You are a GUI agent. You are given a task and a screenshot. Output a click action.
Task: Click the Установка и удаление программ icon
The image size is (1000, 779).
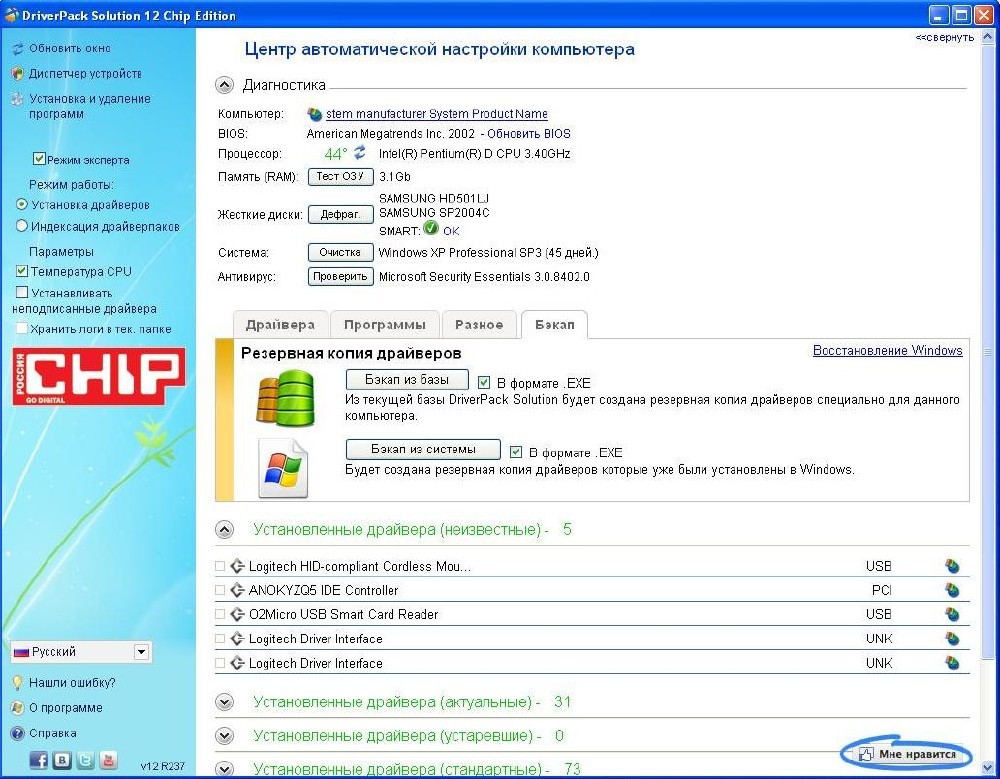click(x=18, y=100)
